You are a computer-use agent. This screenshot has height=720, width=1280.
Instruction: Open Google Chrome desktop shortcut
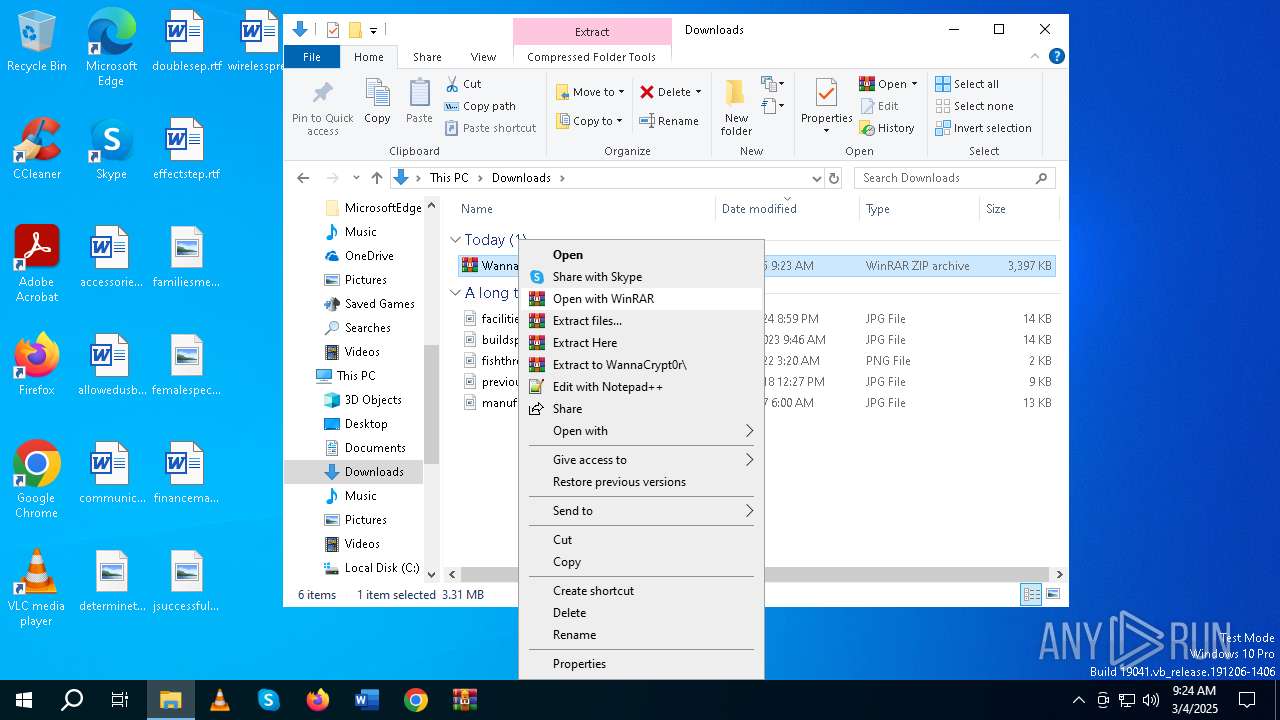coord(37,479)
